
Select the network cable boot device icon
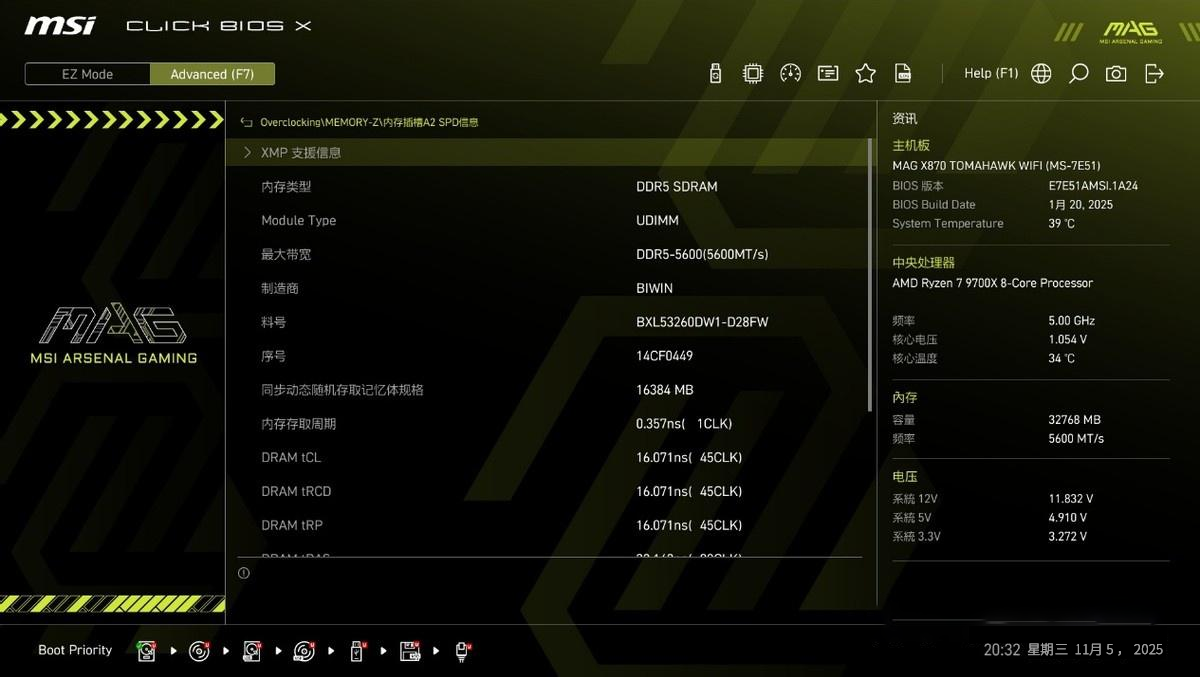462,651
